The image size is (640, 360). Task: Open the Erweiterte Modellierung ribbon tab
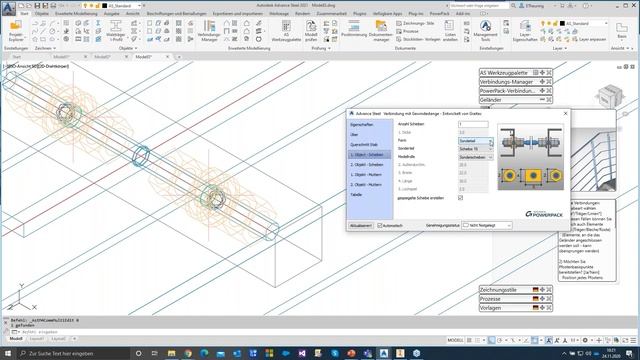click(76, 13)
